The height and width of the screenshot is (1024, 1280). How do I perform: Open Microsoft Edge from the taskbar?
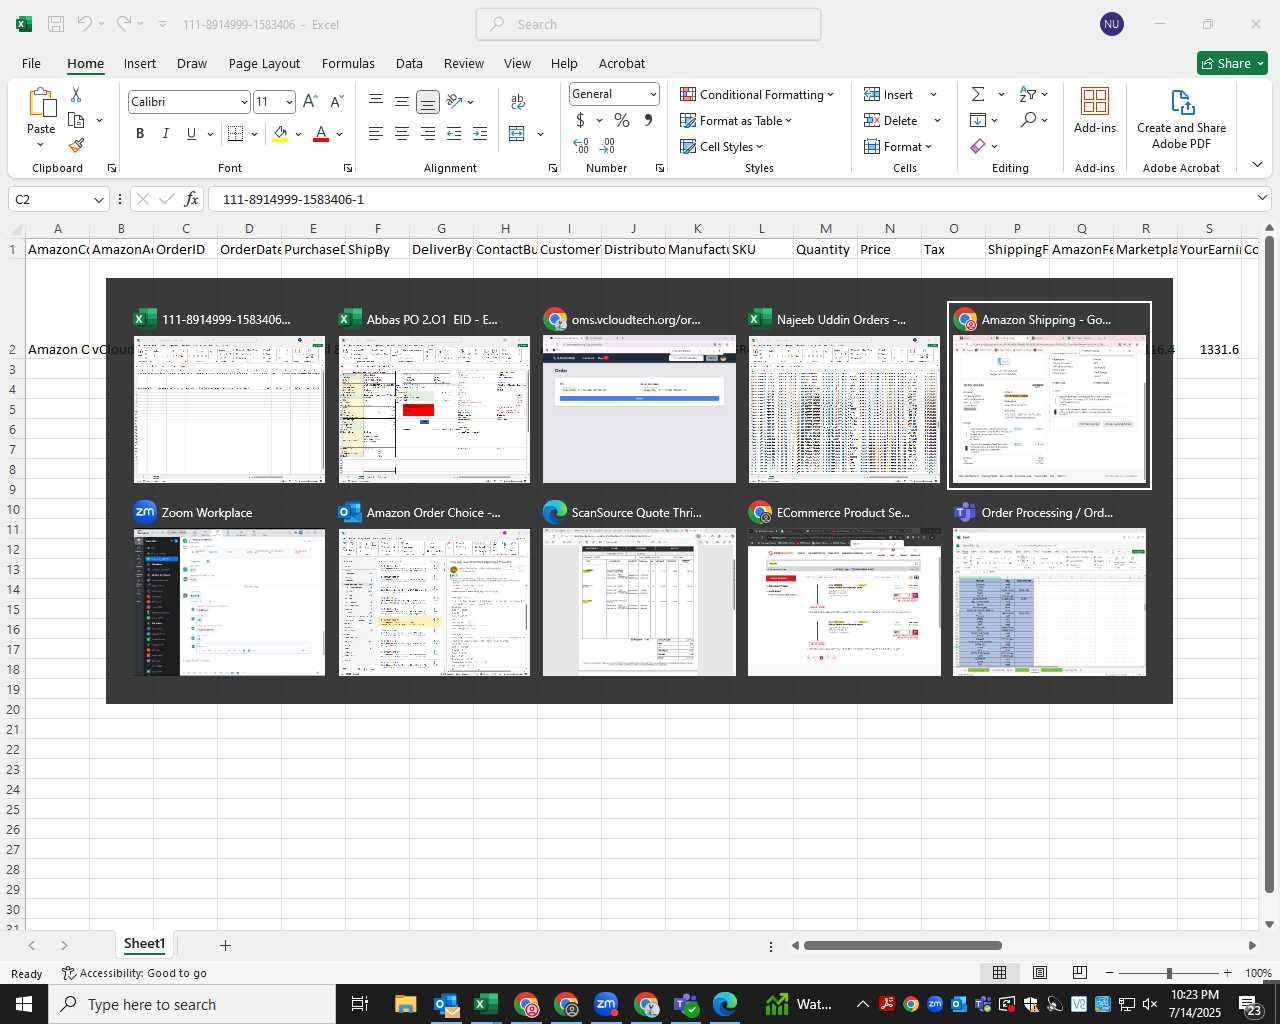click(x=725, y=1004)
